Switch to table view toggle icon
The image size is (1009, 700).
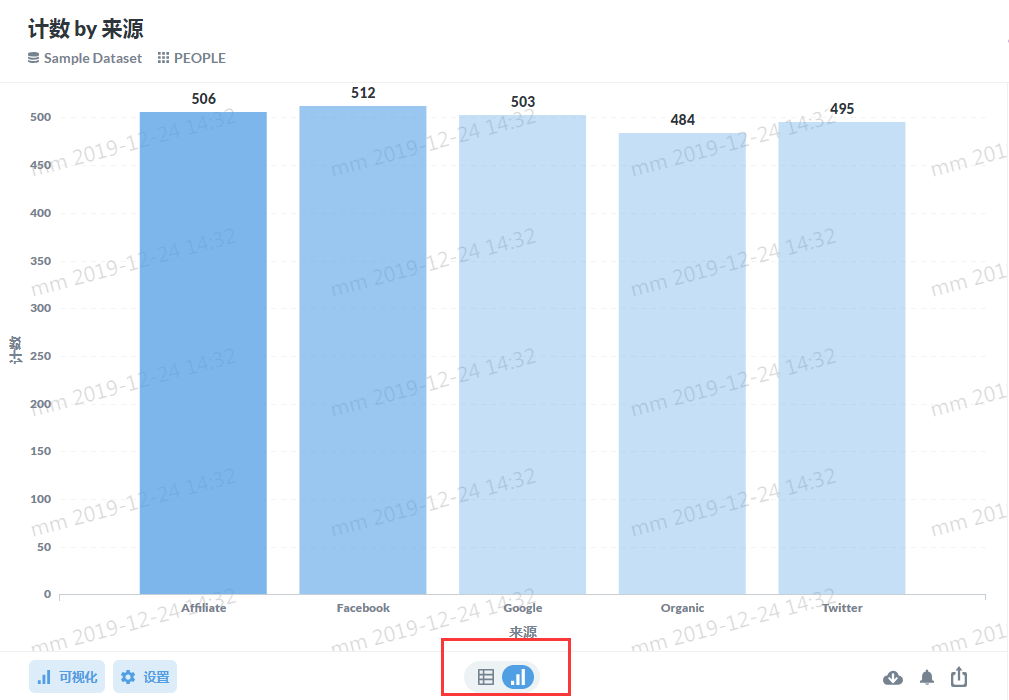[486, 677]
